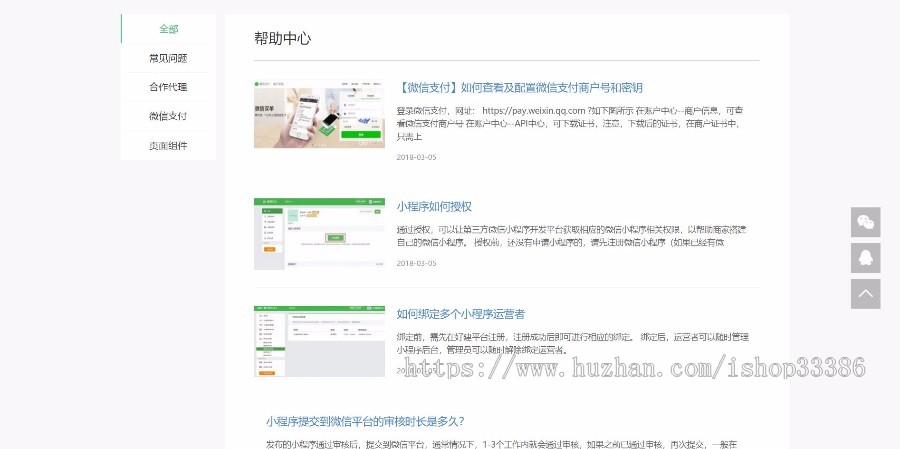Screen dimensions: 900x449
Task: Open the QQ contact floating icon
Action: (866, 258)
